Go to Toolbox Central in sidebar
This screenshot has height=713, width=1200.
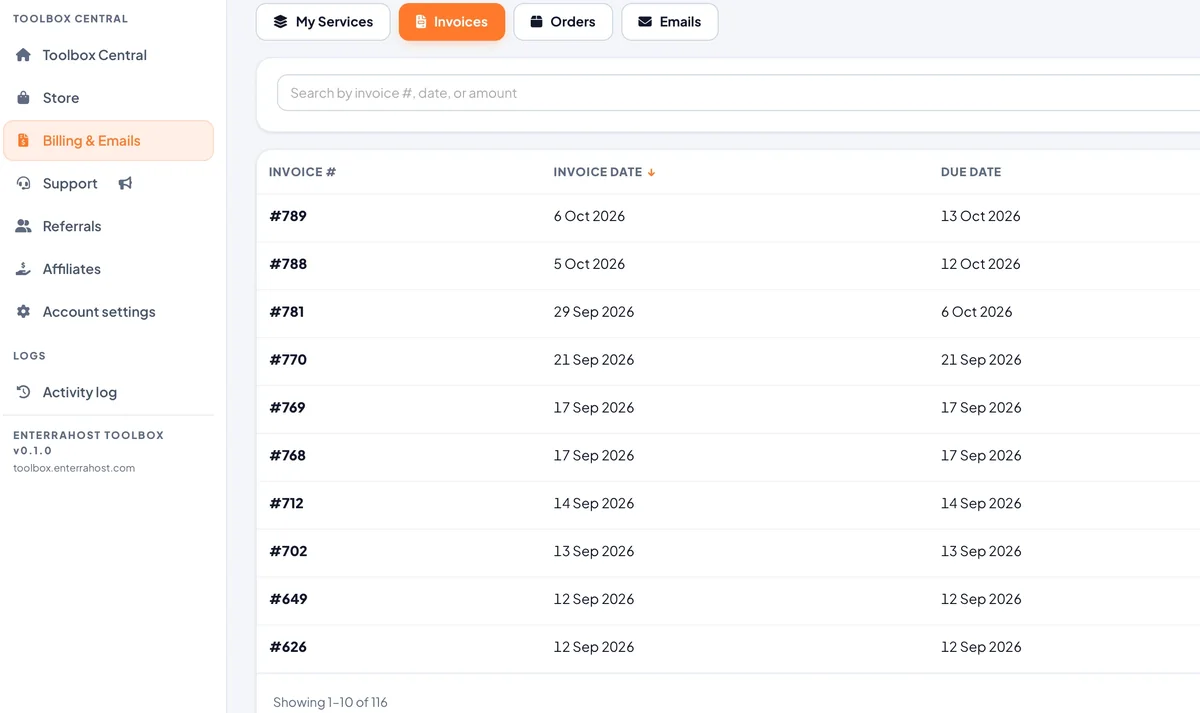108,55
